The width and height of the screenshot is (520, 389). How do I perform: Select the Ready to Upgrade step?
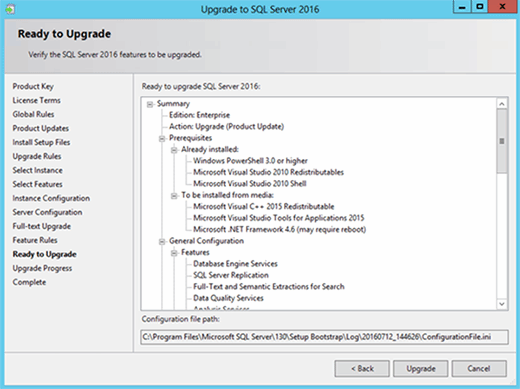45,254
